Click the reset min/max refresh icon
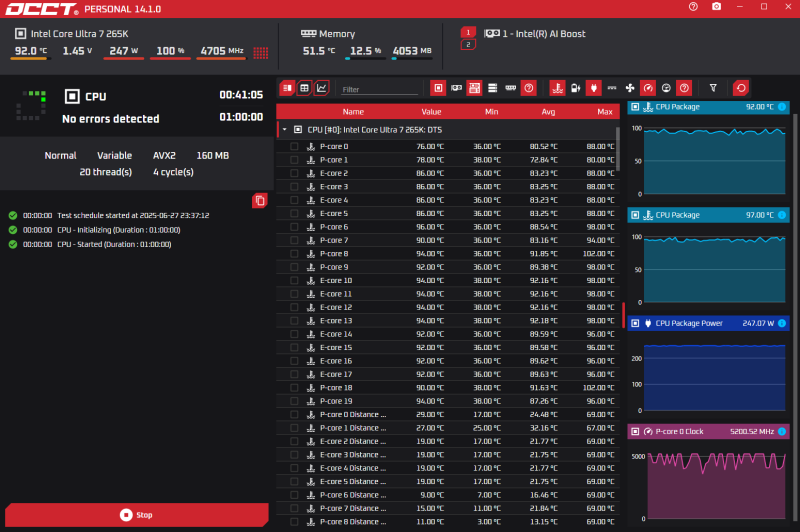 point(740,88)
